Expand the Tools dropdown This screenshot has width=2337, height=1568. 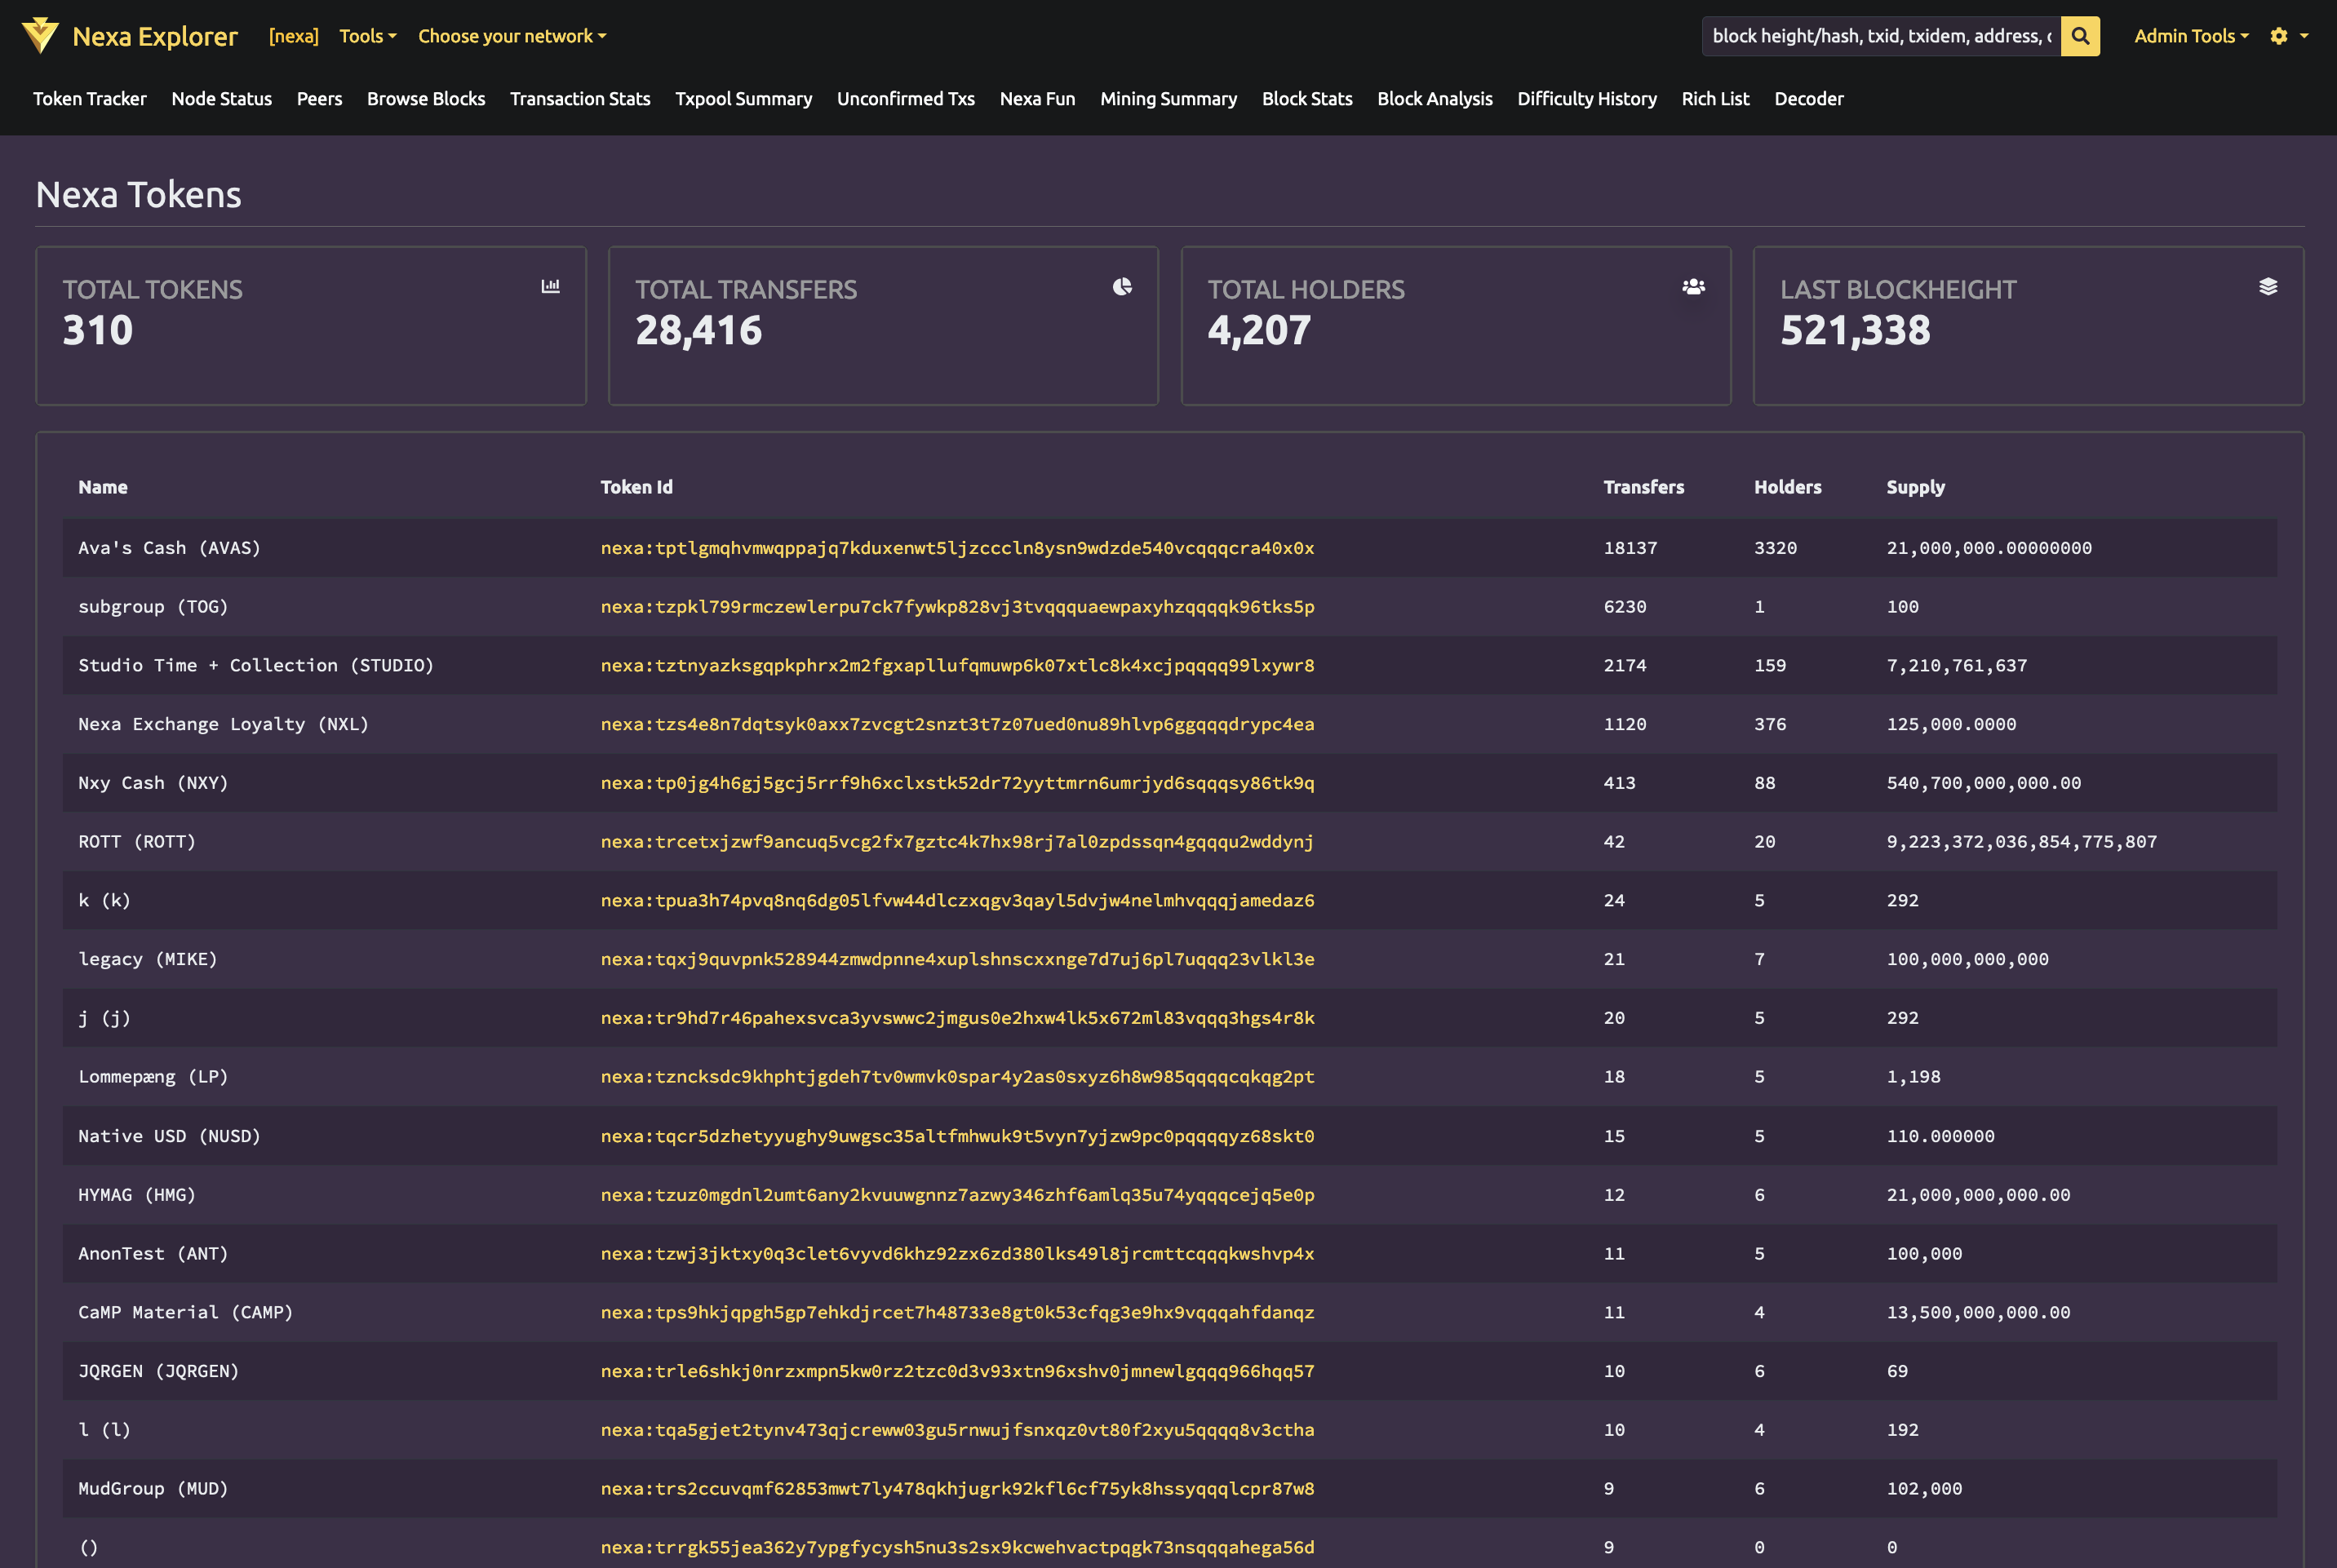coord(368,36)
